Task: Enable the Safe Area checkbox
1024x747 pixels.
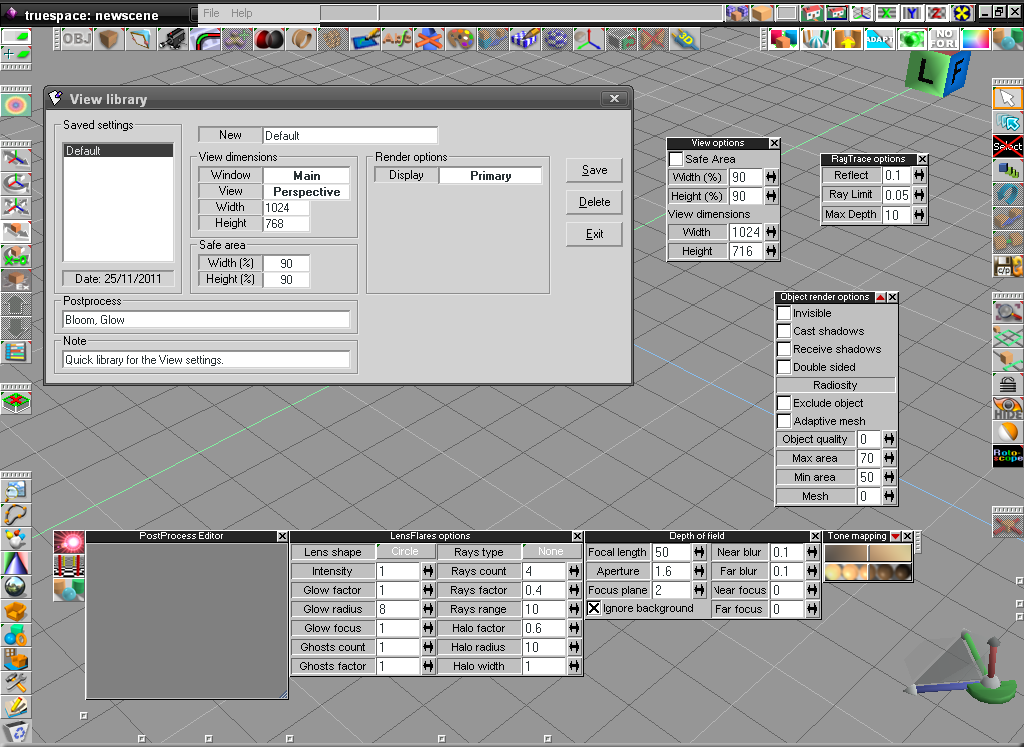Action: [676, 159]
